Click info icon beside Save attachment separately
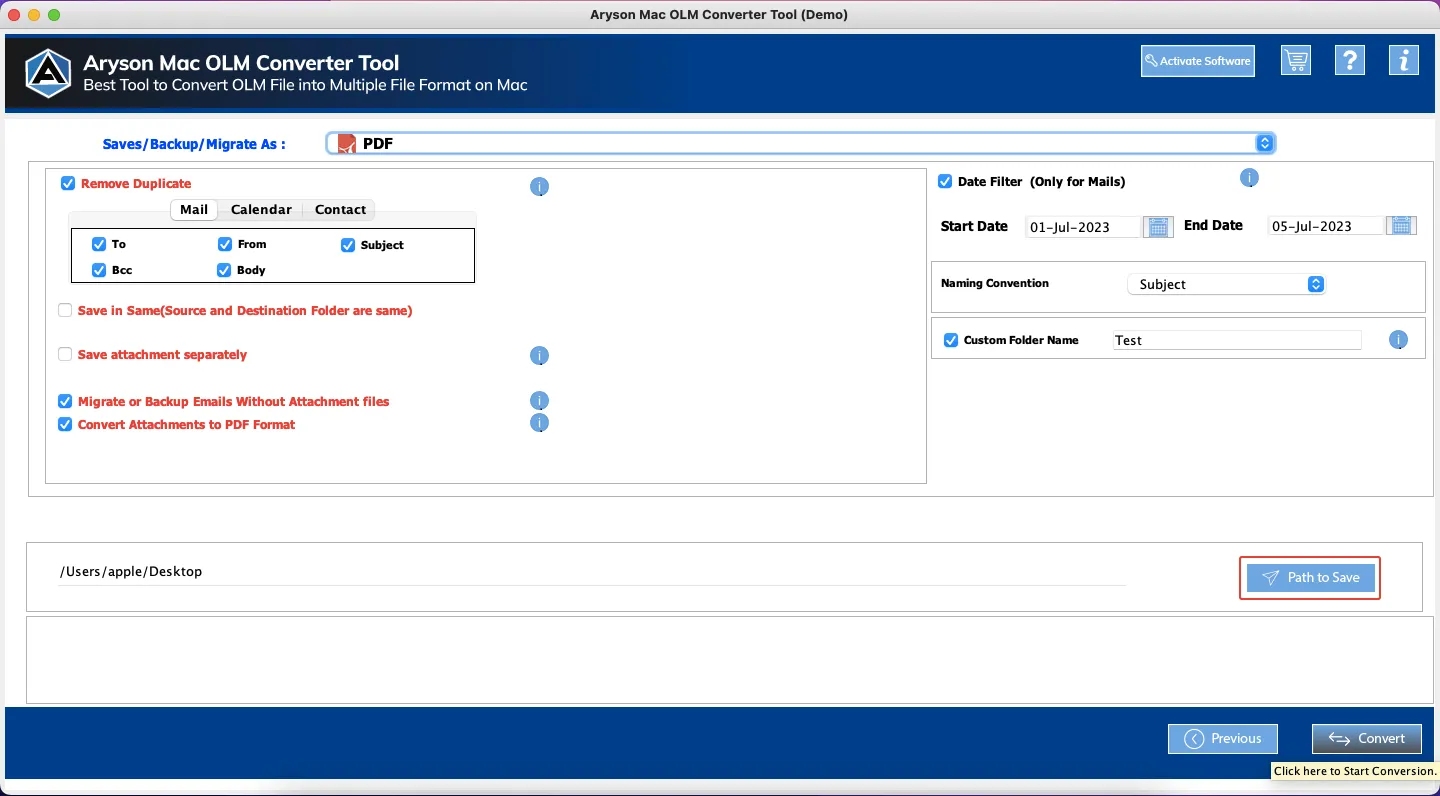1440x796 pixels. pyautogui.click(x=539, y=356)
